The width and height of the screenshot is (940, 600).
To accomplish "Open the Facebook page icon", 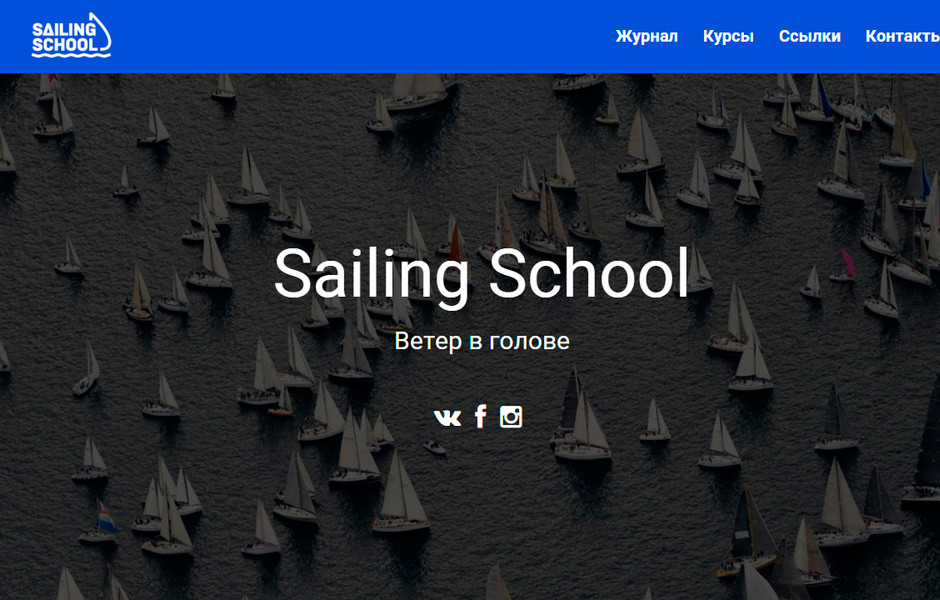I will pos(481,416).
